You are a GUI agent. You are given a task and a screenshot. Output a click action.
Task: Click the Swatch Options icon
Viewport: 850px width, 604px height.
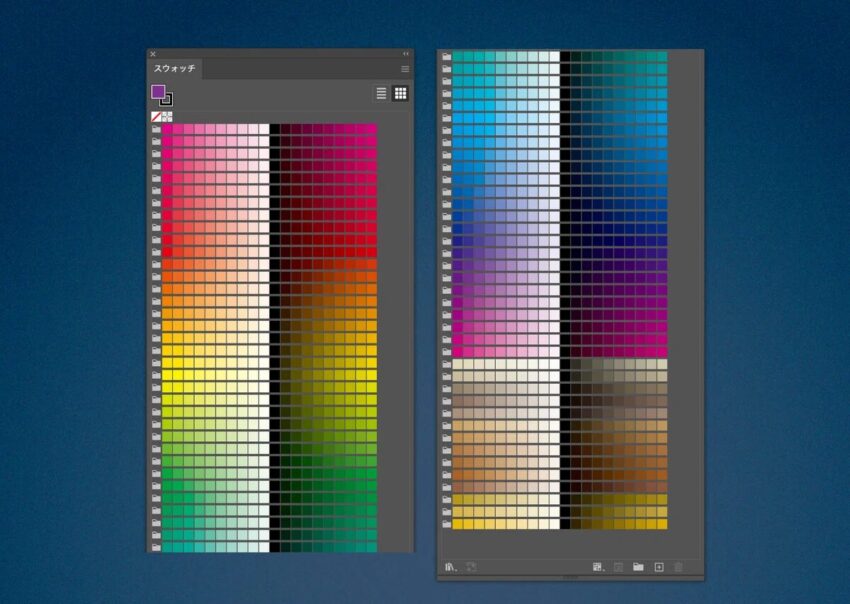pyautogui.click(x=618, y=567)
